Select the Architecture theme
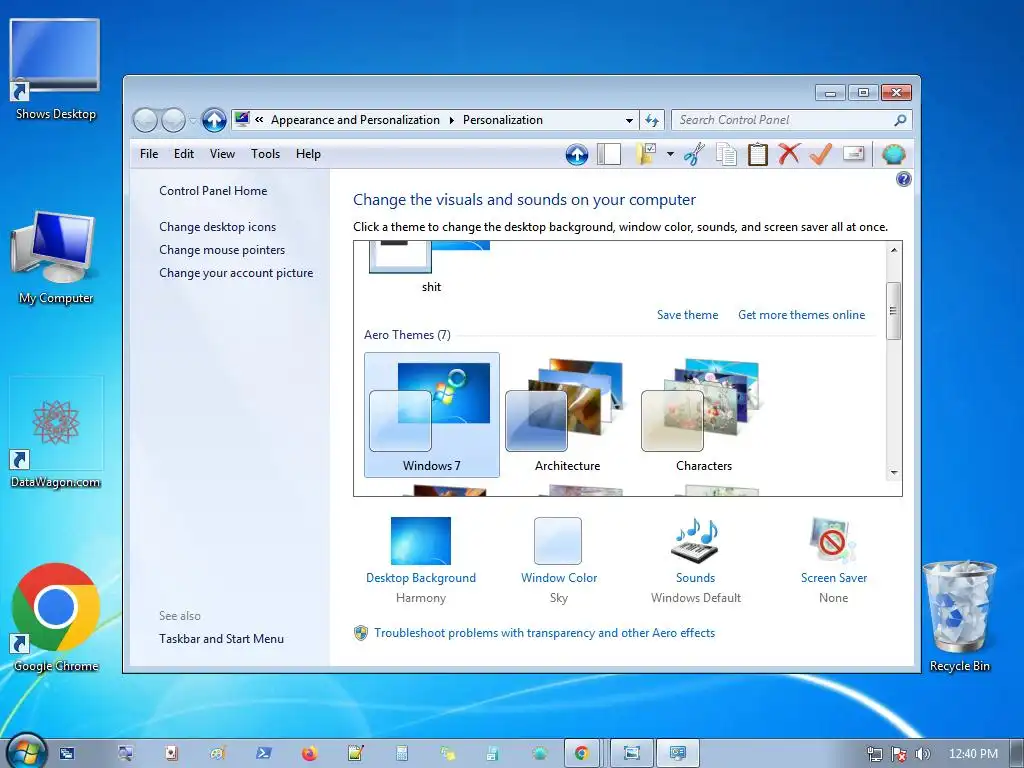The image size is (1024, 768). click(568, 415)
